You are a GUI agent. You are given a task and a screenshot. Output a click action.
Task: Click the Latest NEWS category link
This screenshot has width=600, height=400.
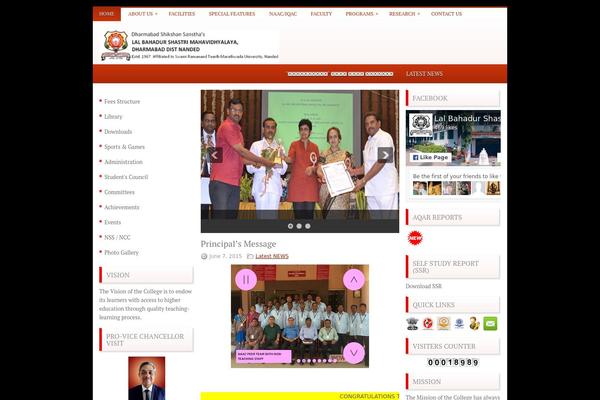click(272, 256)
